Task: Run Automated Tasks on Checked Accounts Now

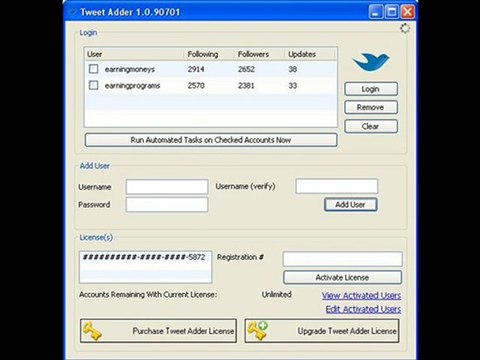Action: tap(211, 140)
